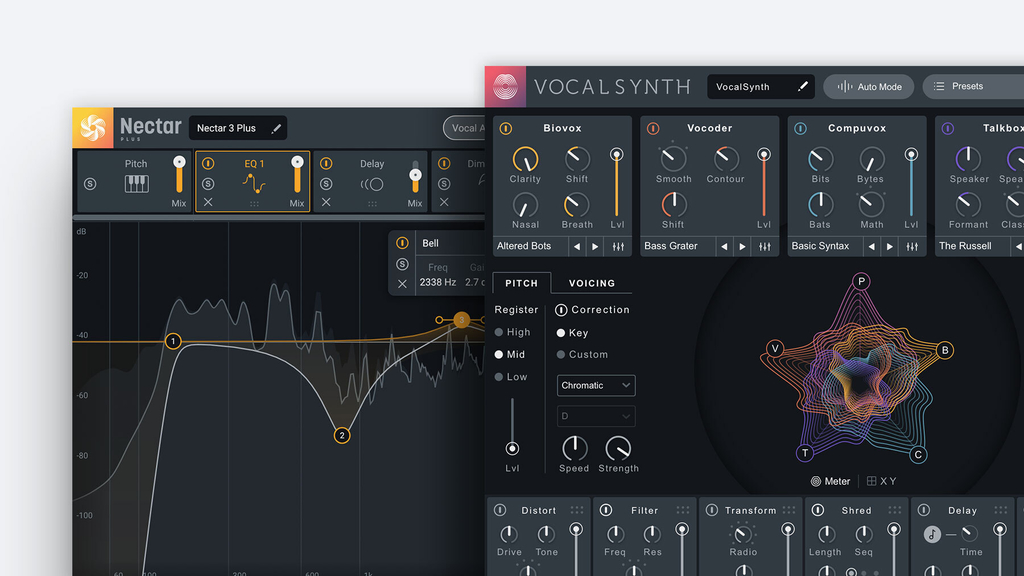This screenshot has height=576, width=1024.
Task: Remove the EQ 1 module
Action: coord(208,202)
